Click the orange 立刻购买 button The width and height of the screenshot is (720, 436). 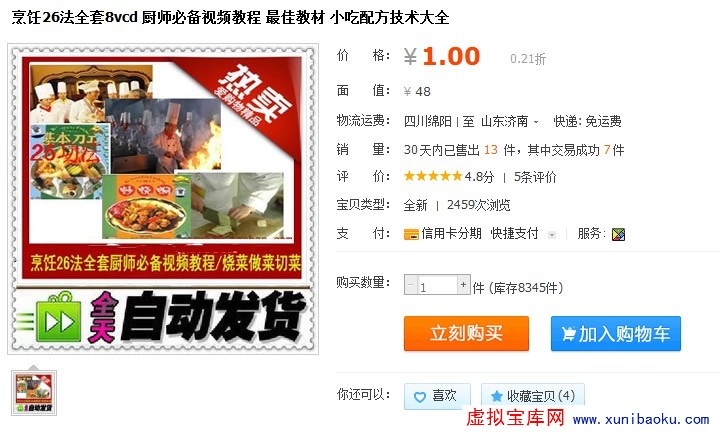pos(466,334)
